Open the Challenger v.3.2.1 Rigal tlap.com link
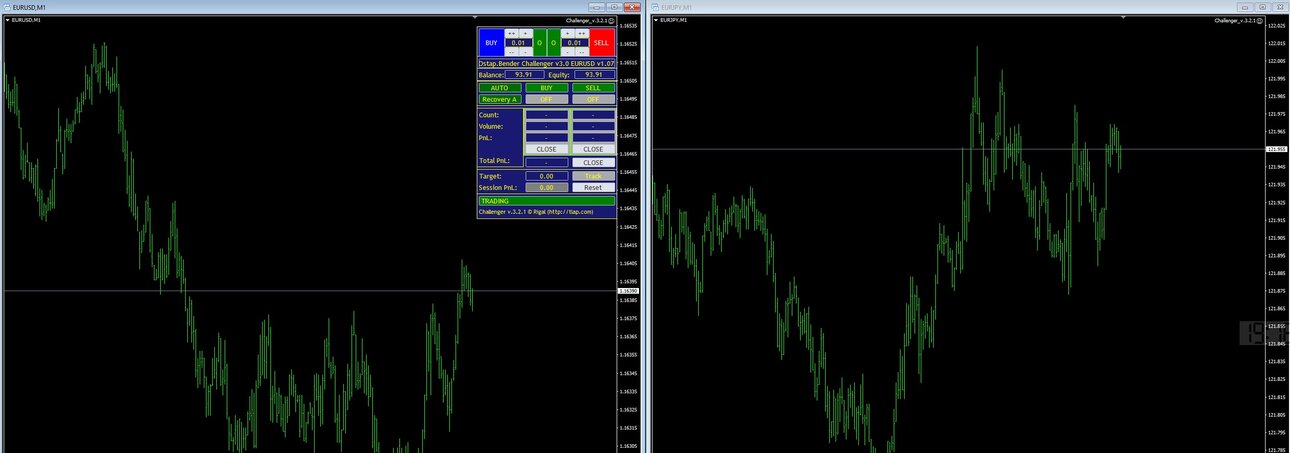The height and width of the screenshot is (453, 1290). [536, 212]
